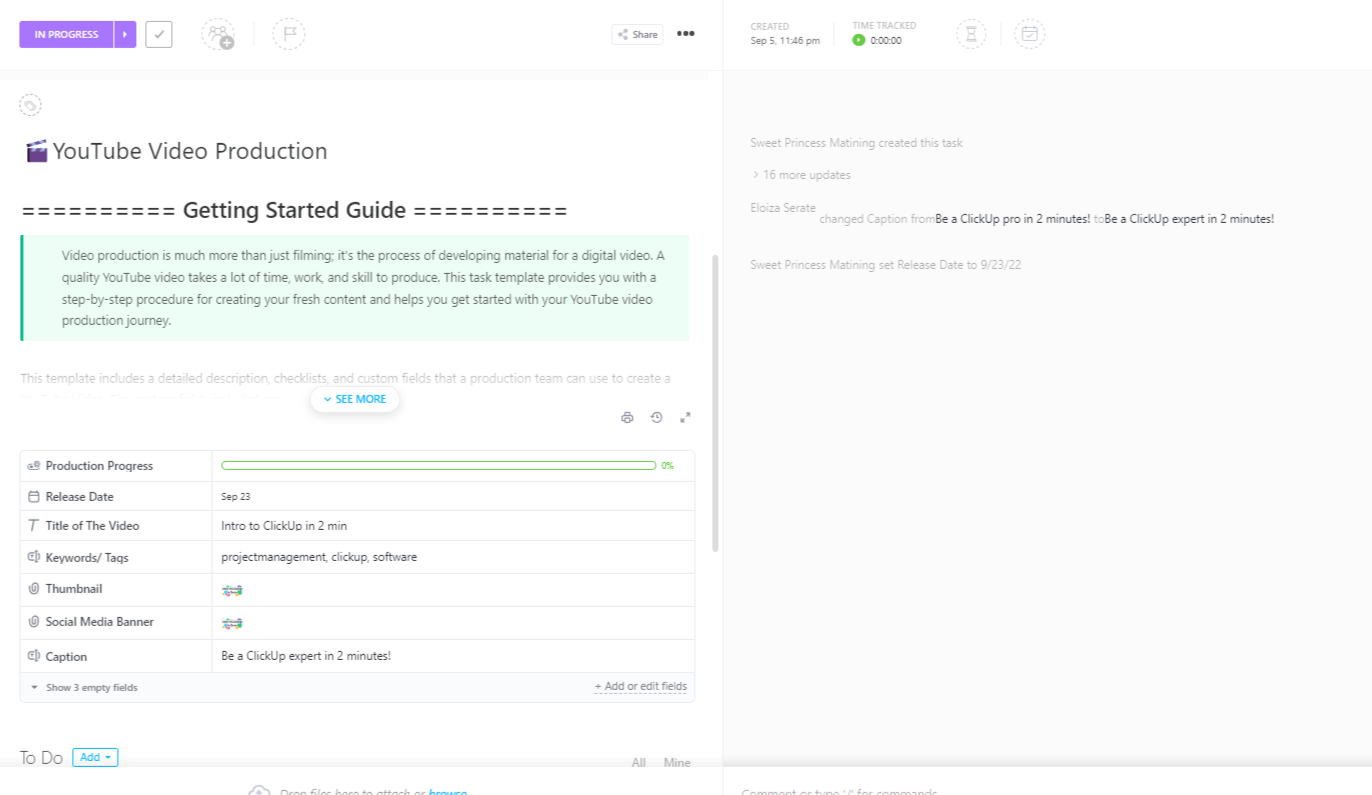The height and width of the screenshot is (795, 1372).
Task: Set priority with the flag icon
Action: tap(289, 34)
